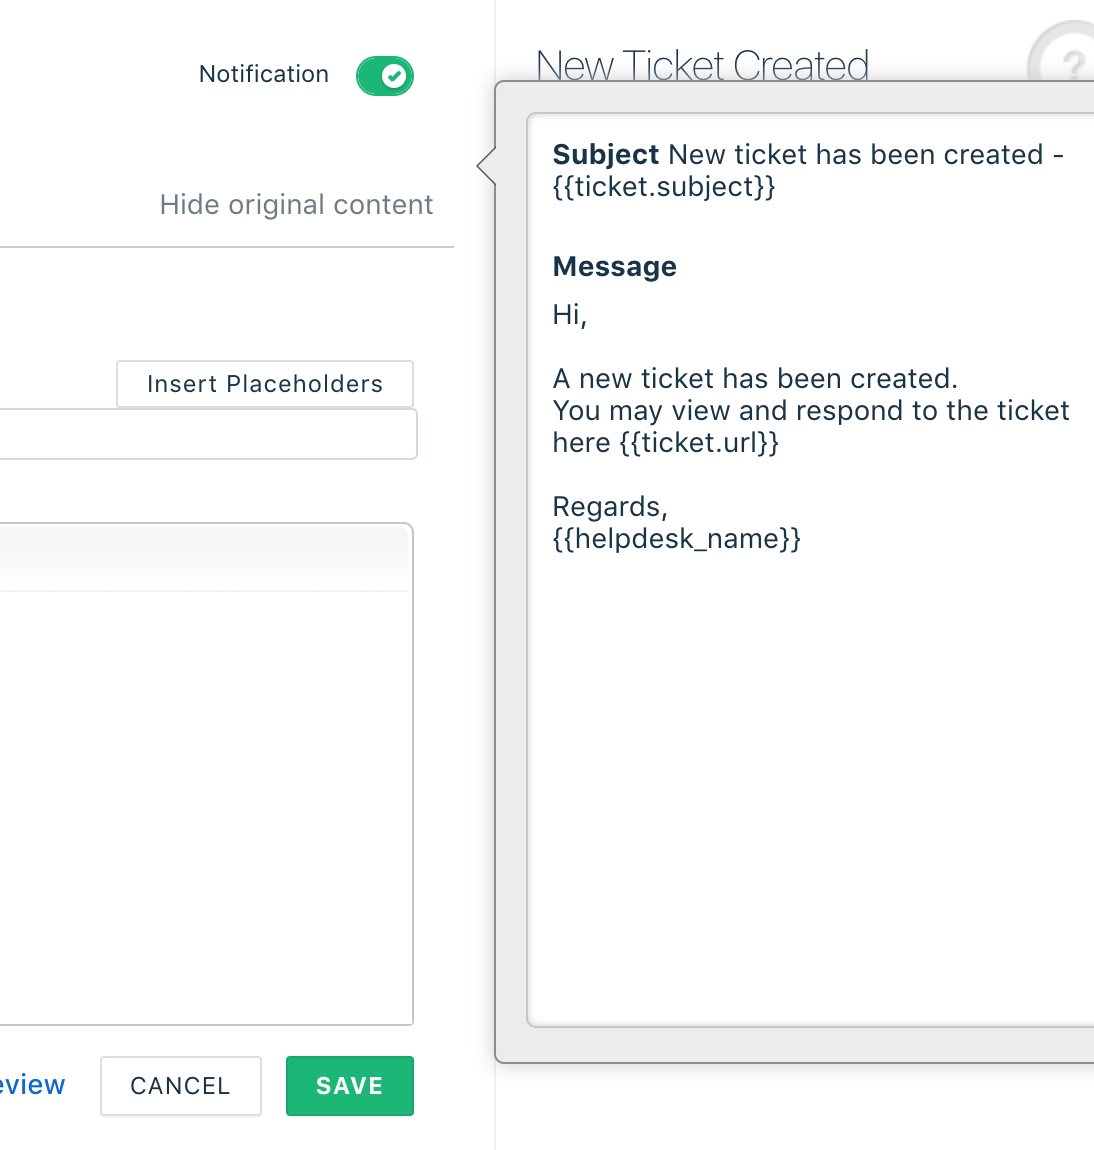
Task: Click inside the message editor body
Action: [x=205, y=807]
